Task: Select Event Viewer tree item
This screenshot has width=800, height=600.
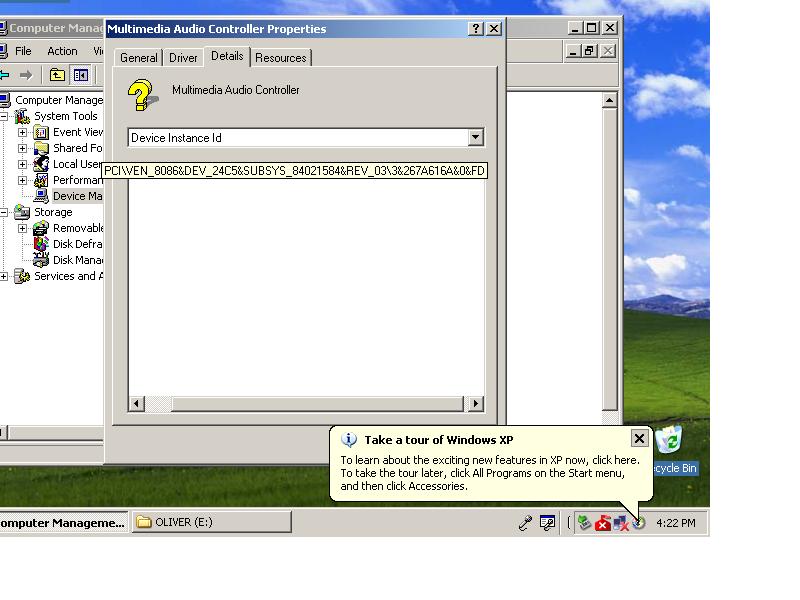Action: 78,132
